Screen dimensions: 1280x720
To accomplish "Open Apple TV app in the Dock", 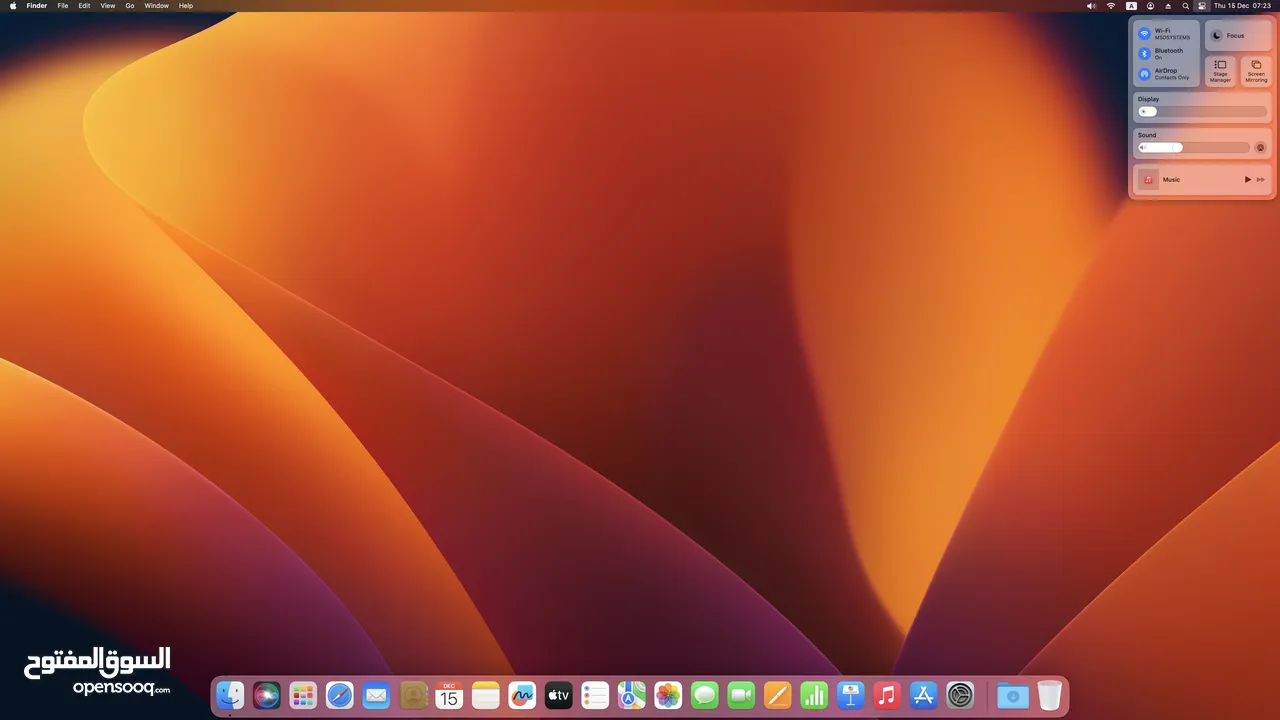I will (558, 695).
